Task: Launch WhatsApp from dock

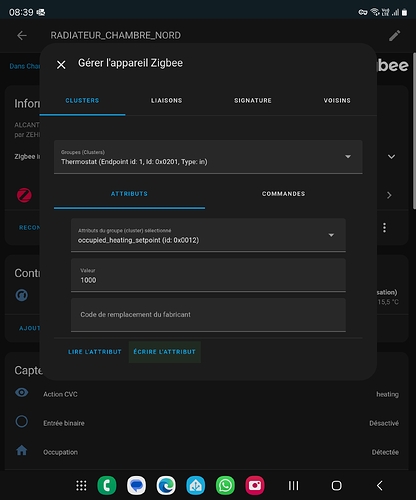Action: point(225,485)
